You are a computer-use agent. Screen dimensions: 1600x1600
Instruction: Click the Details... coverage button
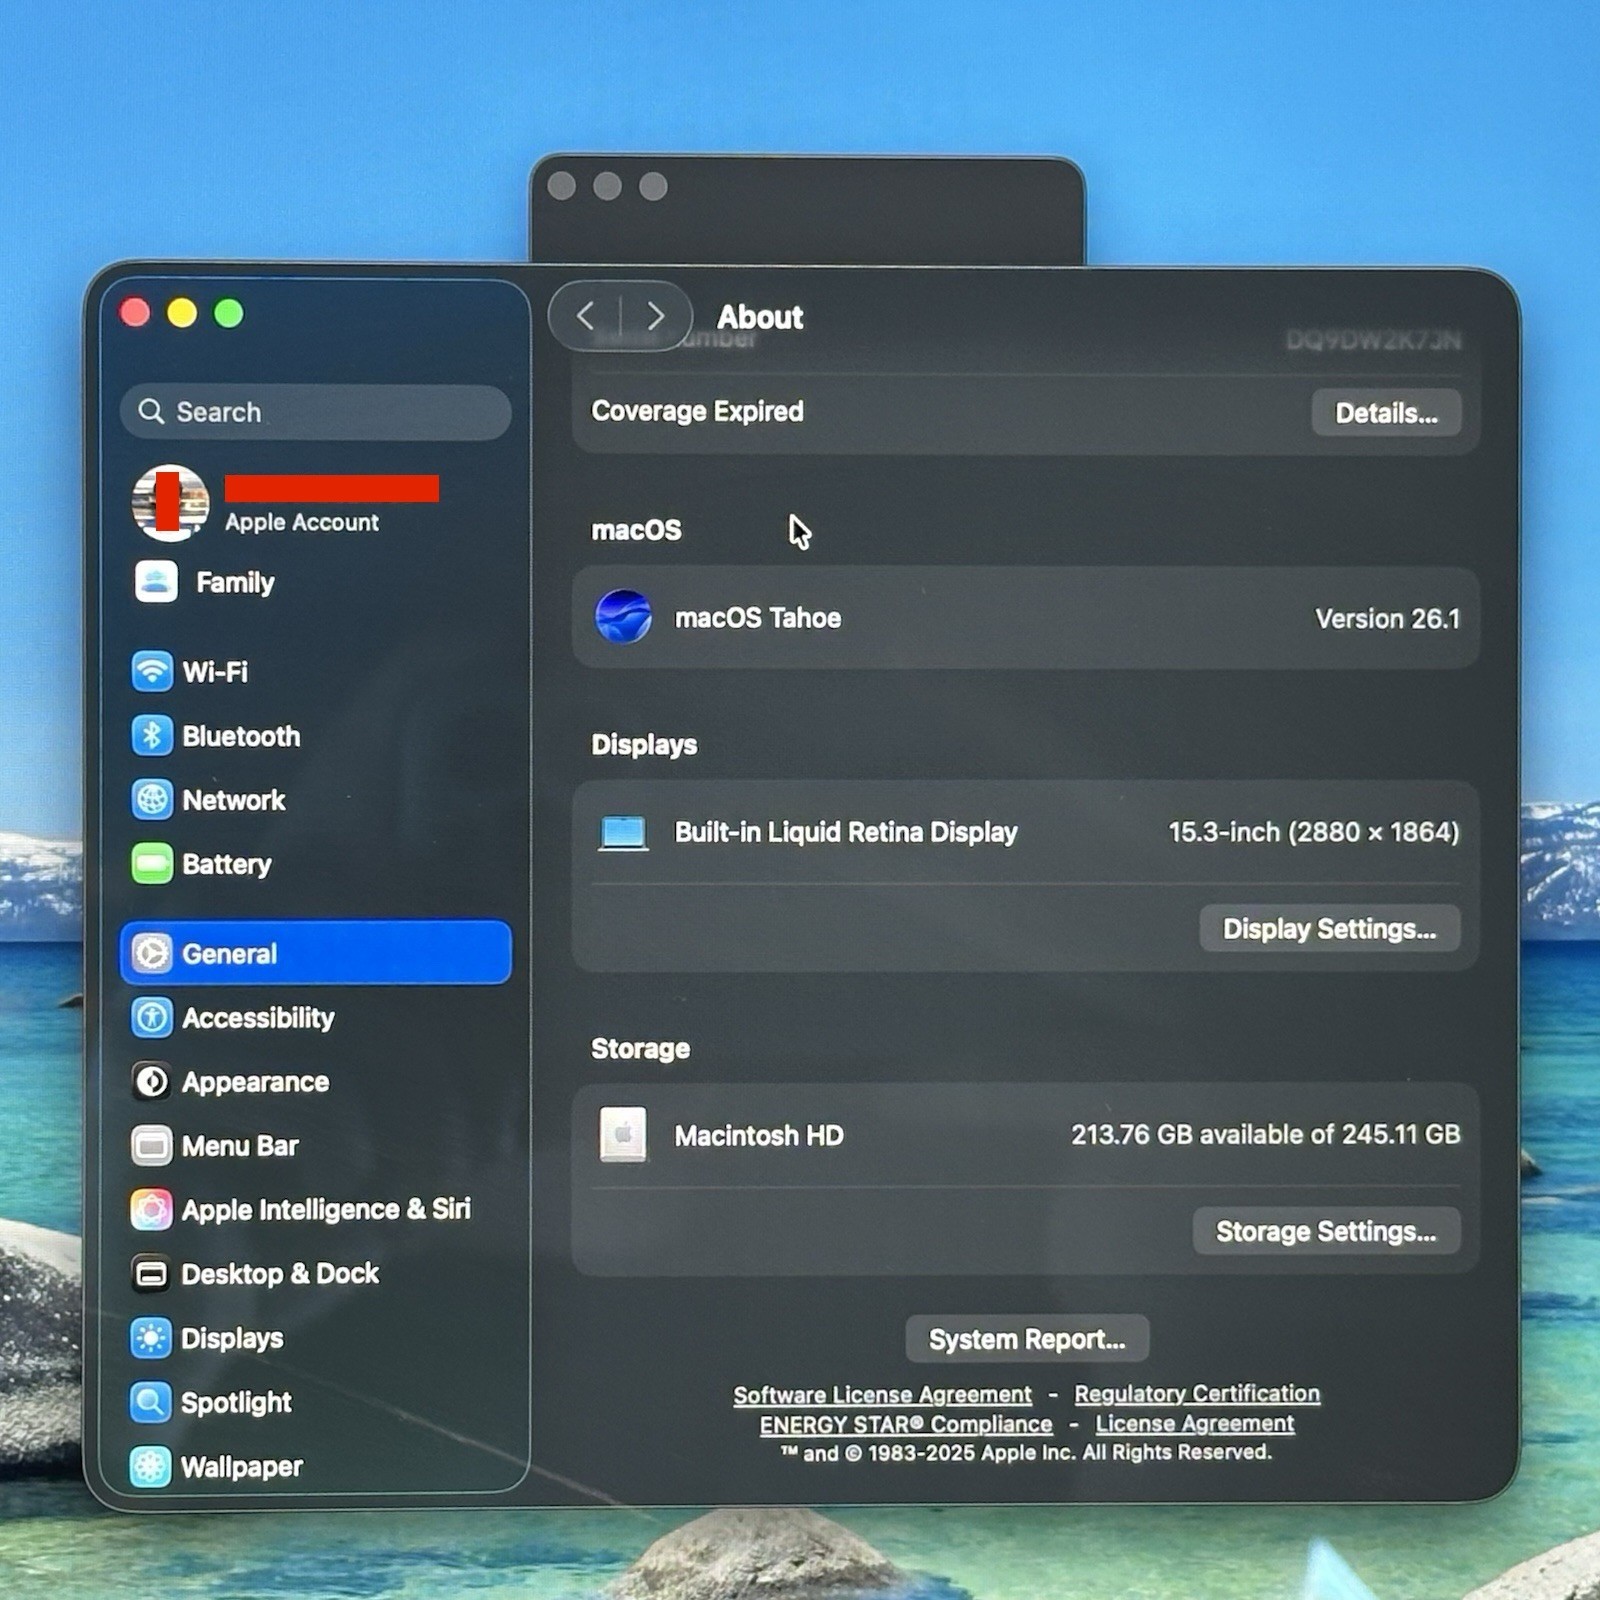pos(1385,413)
